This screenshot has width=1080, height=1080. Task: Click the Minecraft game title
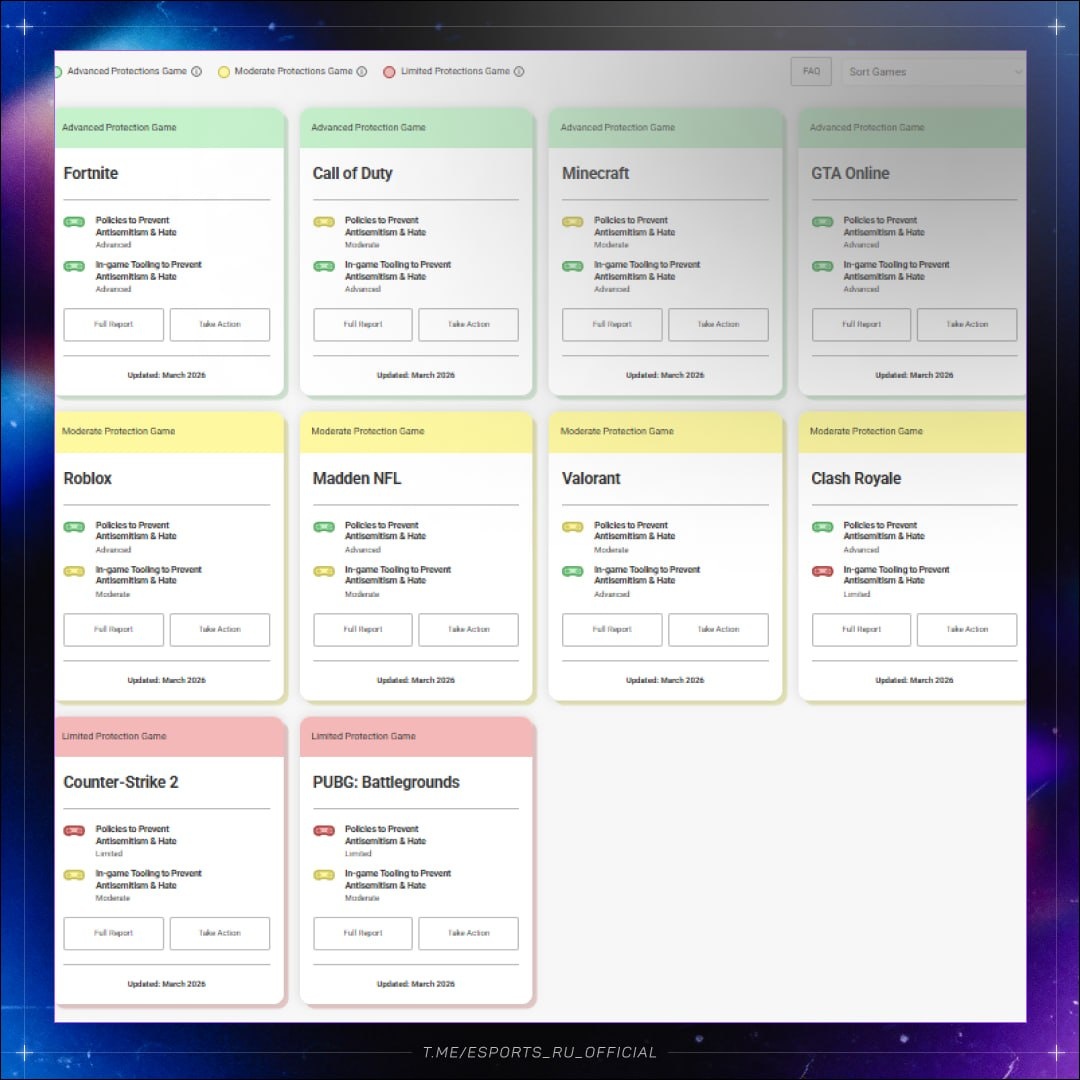[595, 174]
